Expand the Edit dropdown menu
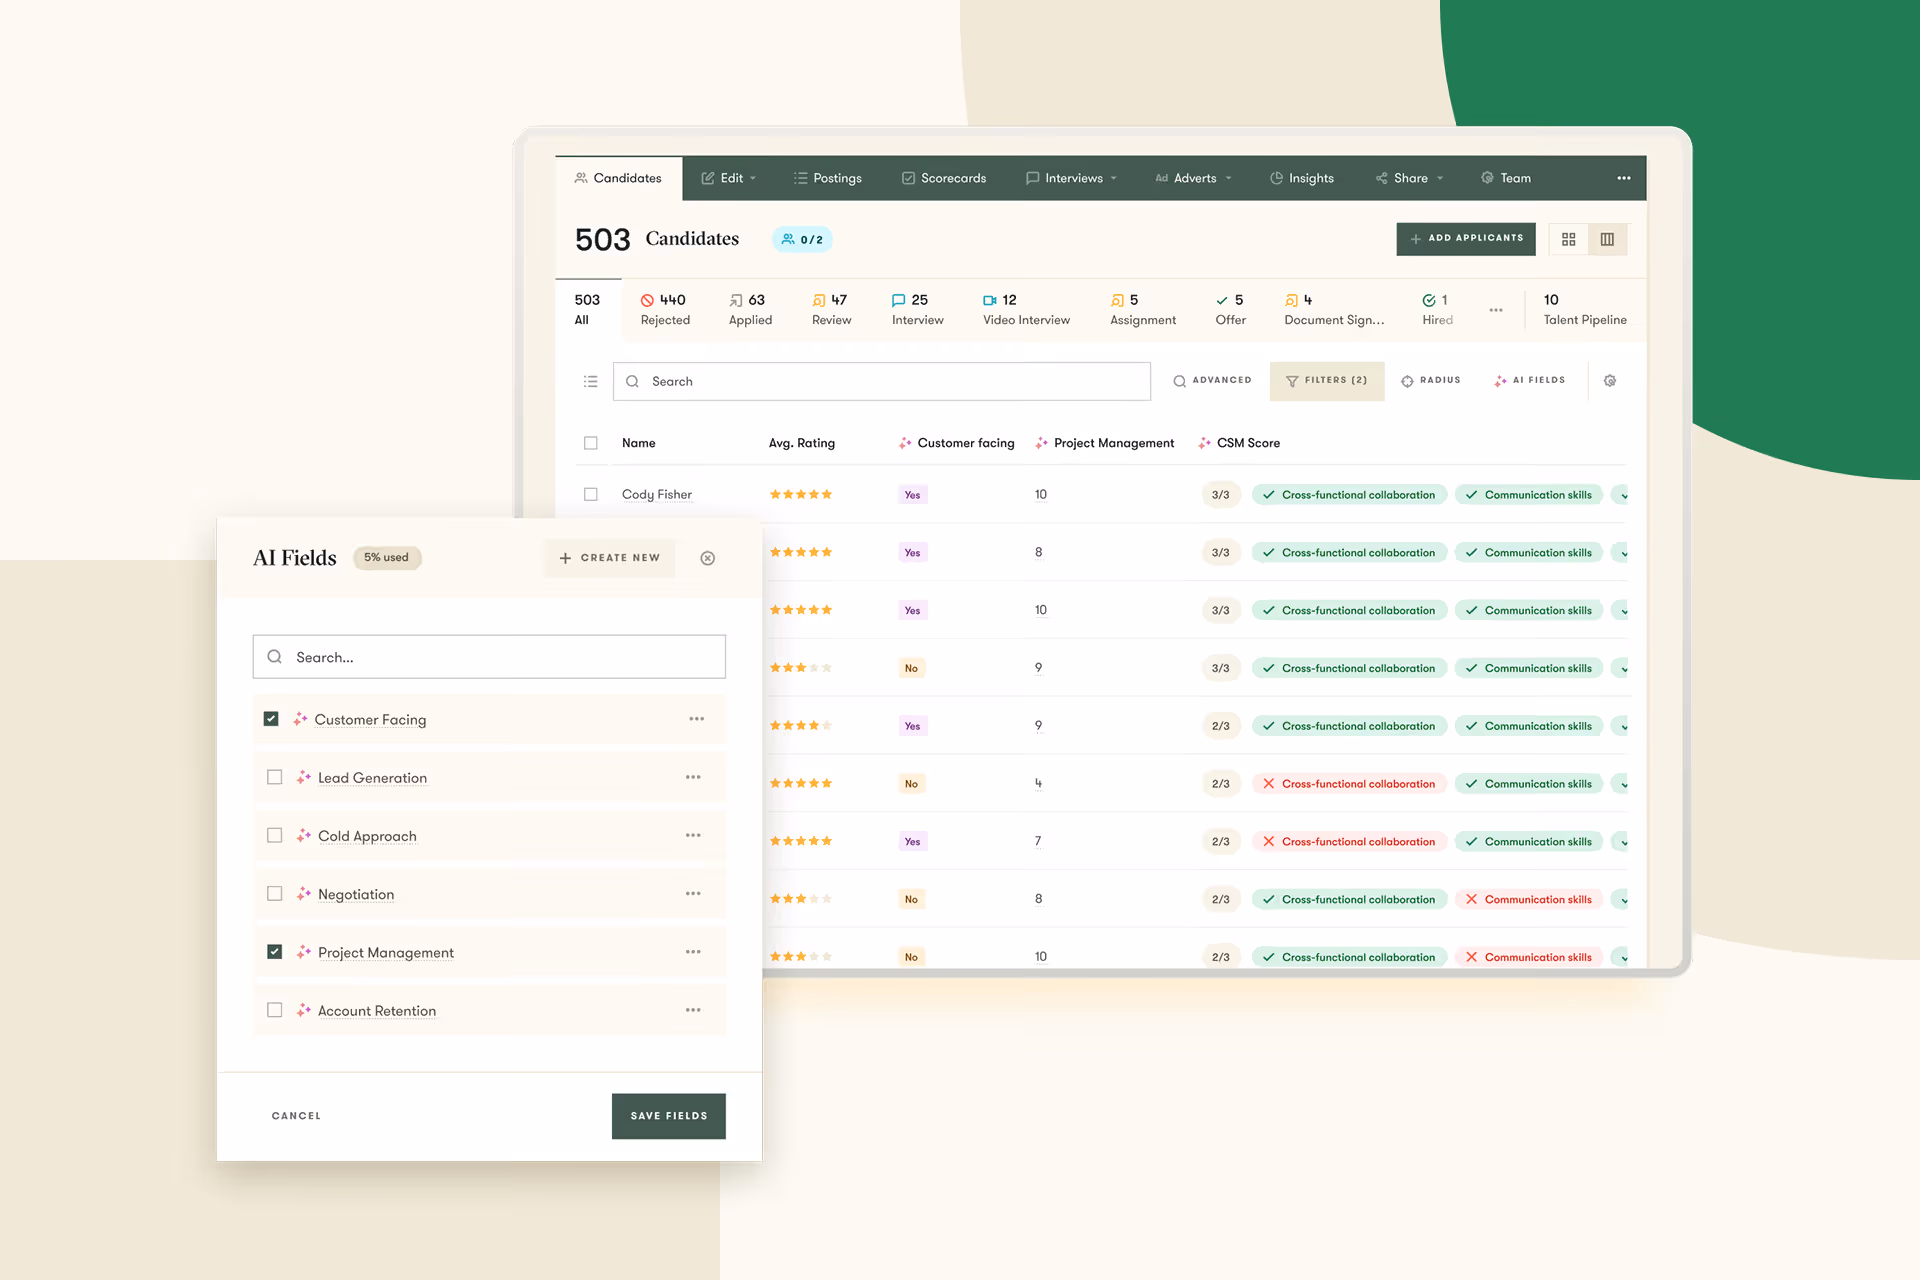1920x1280 pixels. (x=729, y=178)
